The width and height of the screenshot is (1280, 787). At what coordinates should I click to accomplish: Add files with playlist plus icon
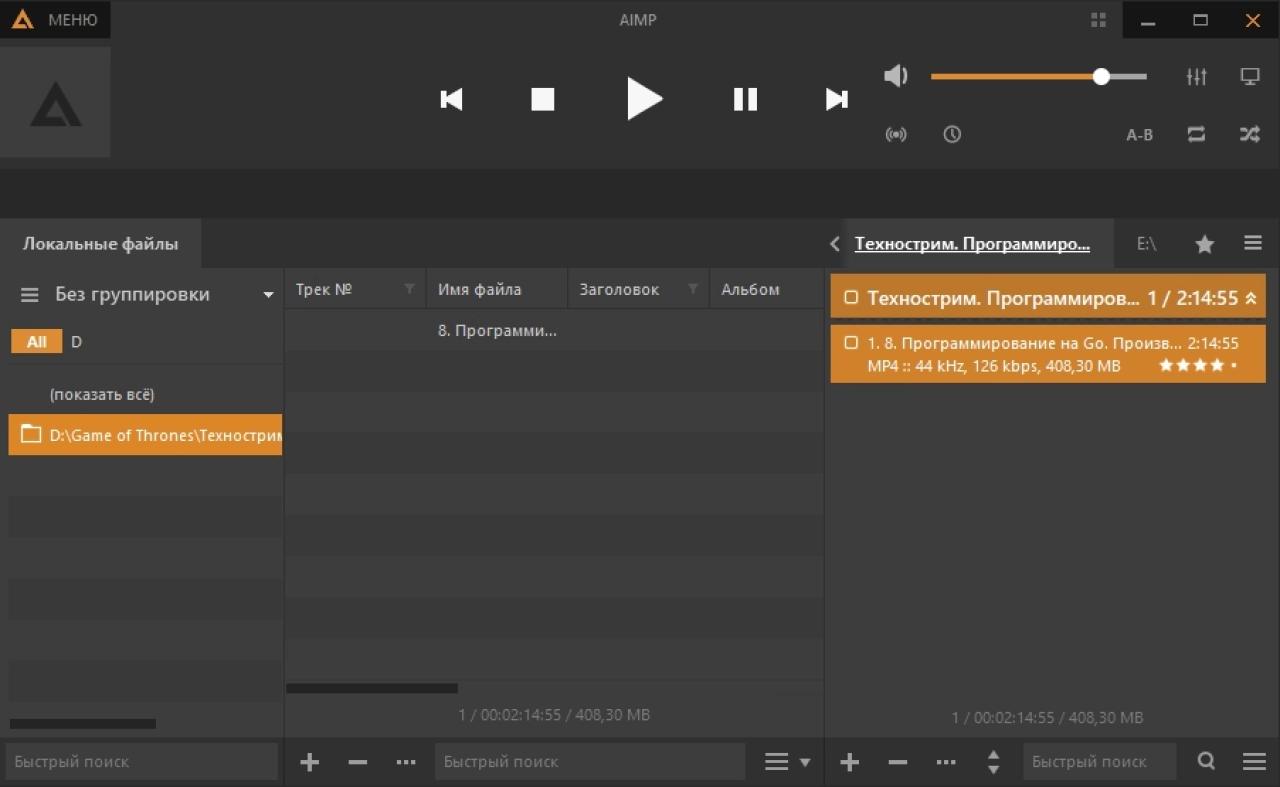(x=850, y=762)
